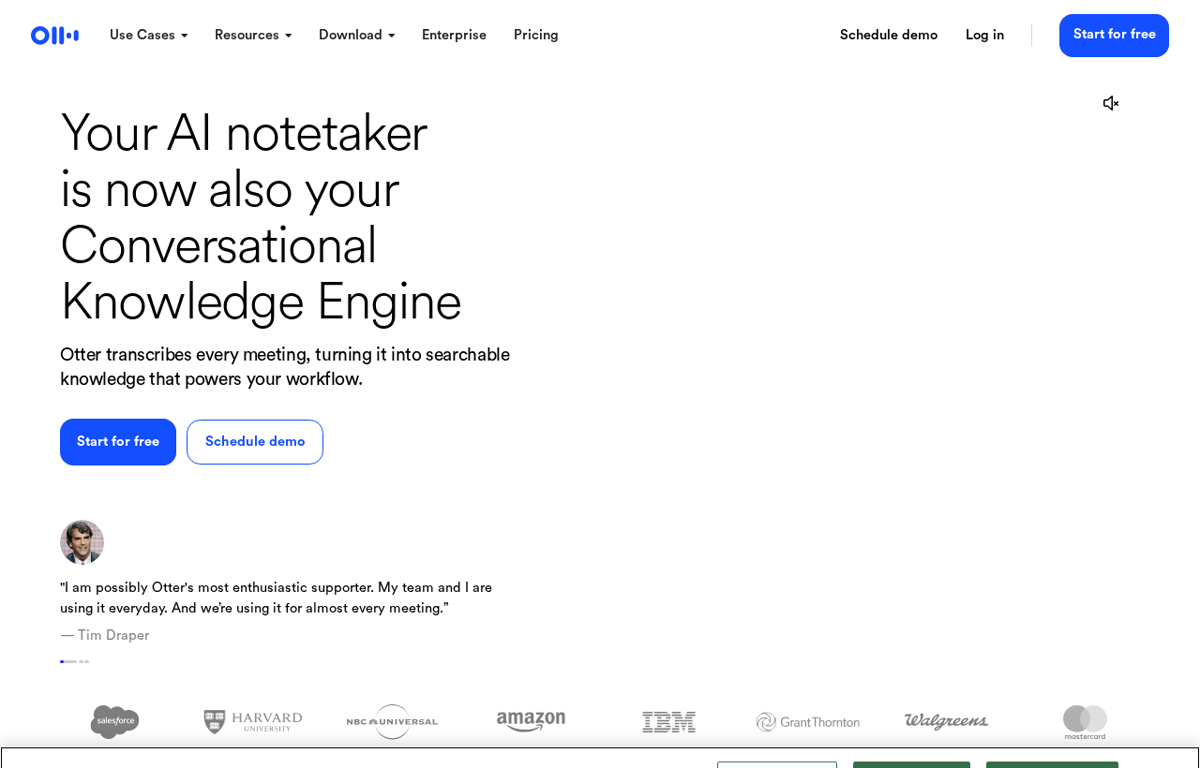Expand the Use Cases menu
The image size is (1200, 768).
[149, 35]
